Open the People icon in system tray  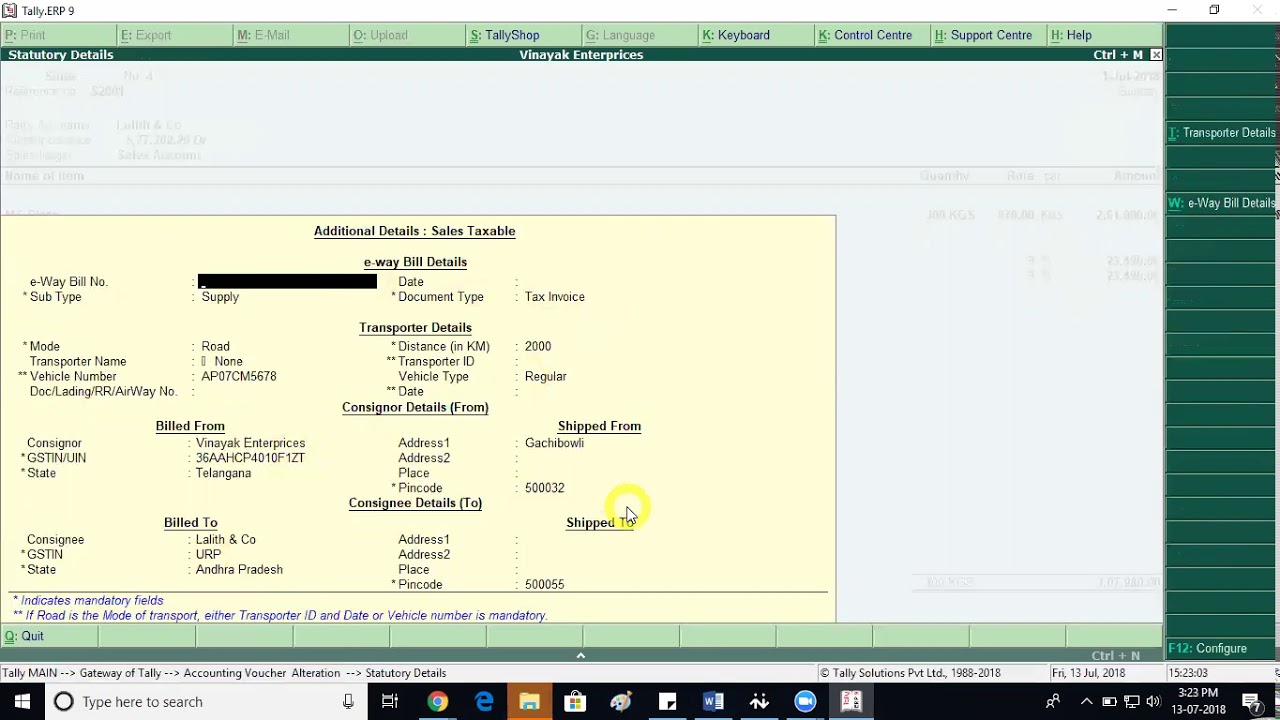point(1052,702)
